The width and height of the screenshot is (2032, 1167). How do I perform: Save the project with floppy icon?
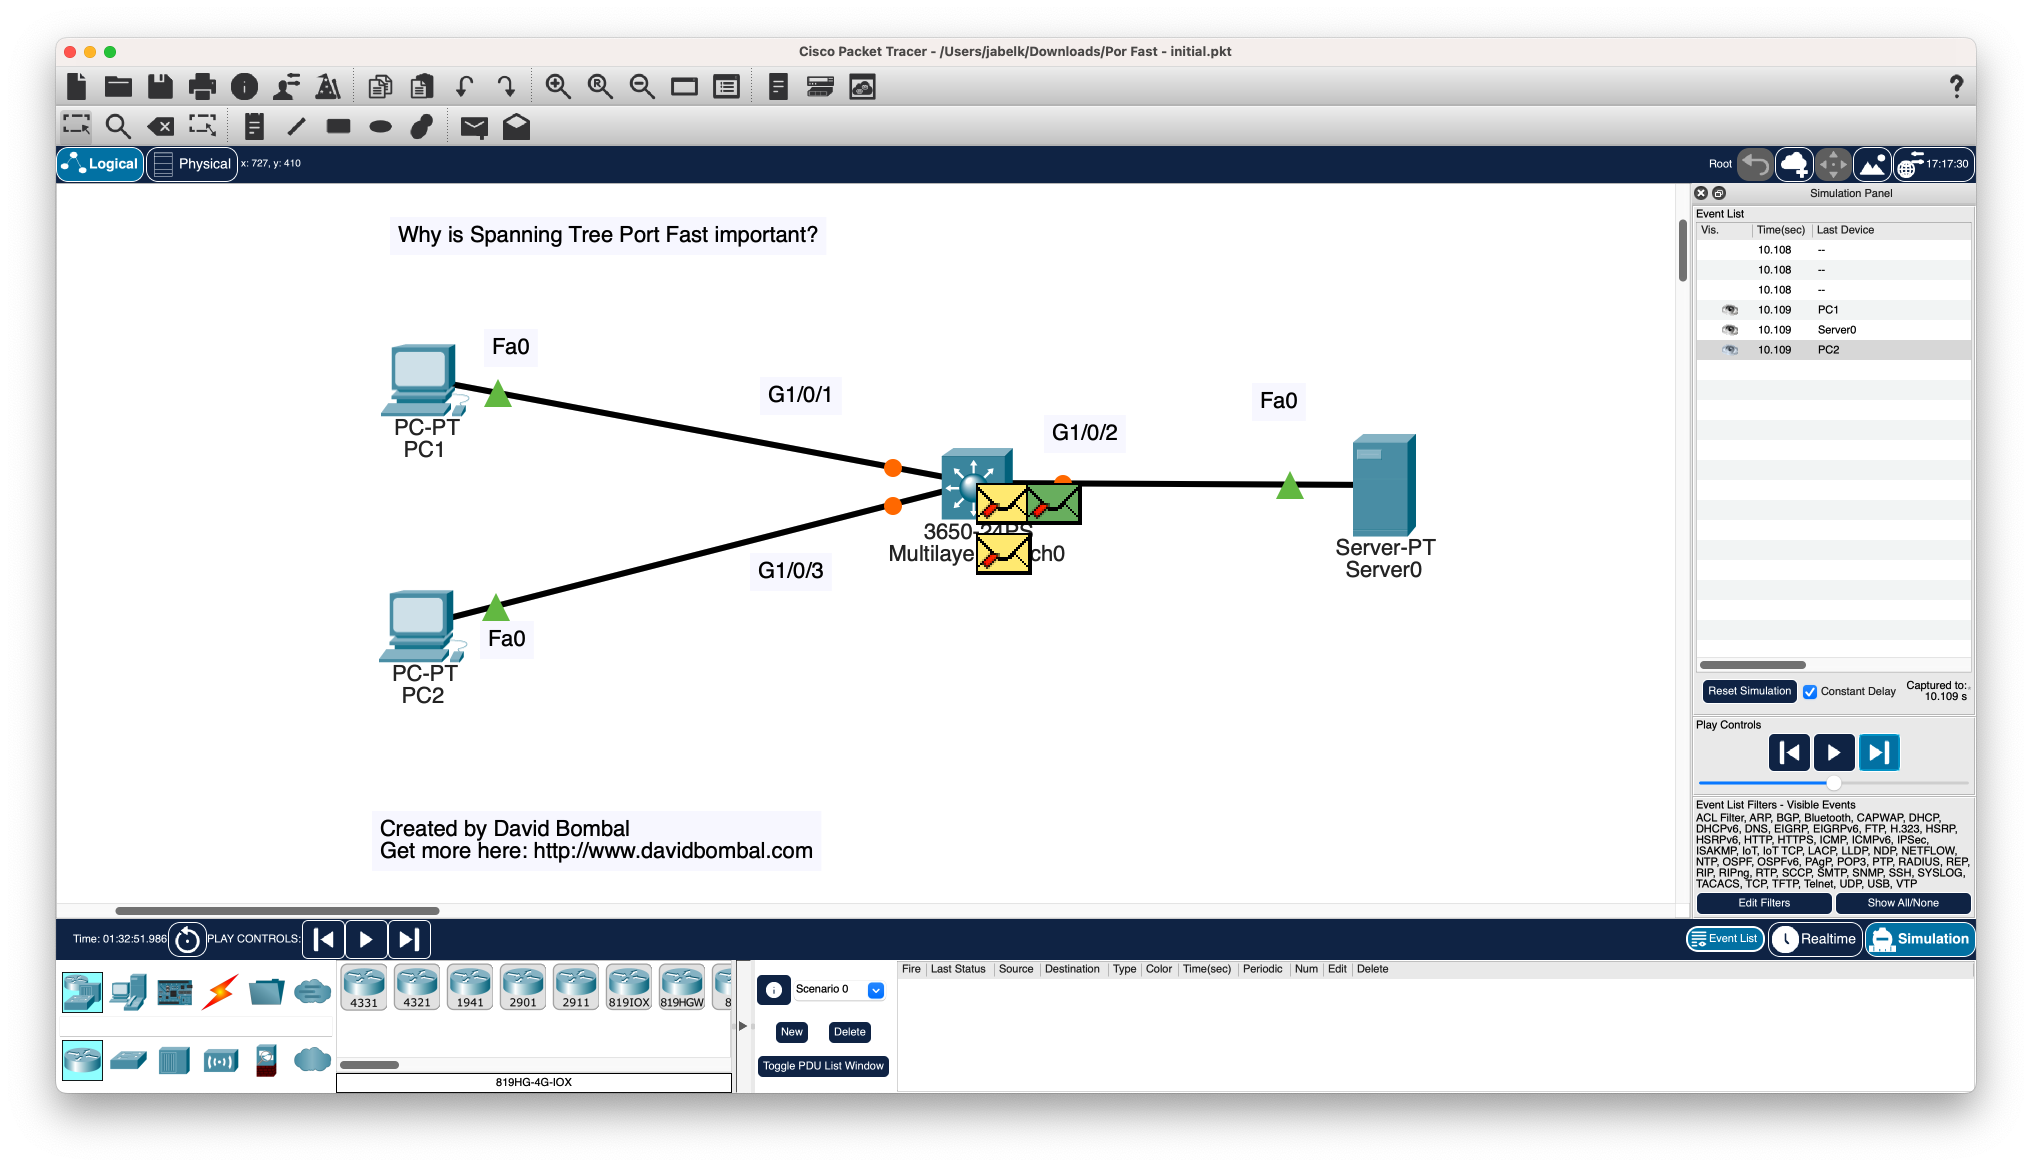pyautogui.click(x=160, y=87)
